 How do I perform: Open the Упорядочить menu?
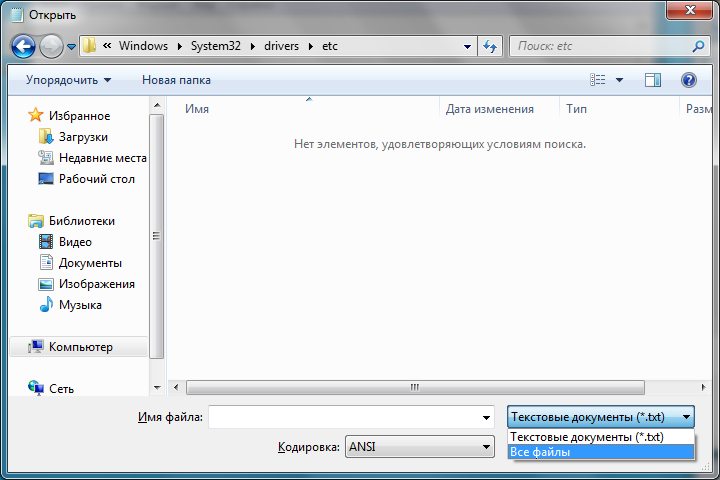click(x=68, y=80)
